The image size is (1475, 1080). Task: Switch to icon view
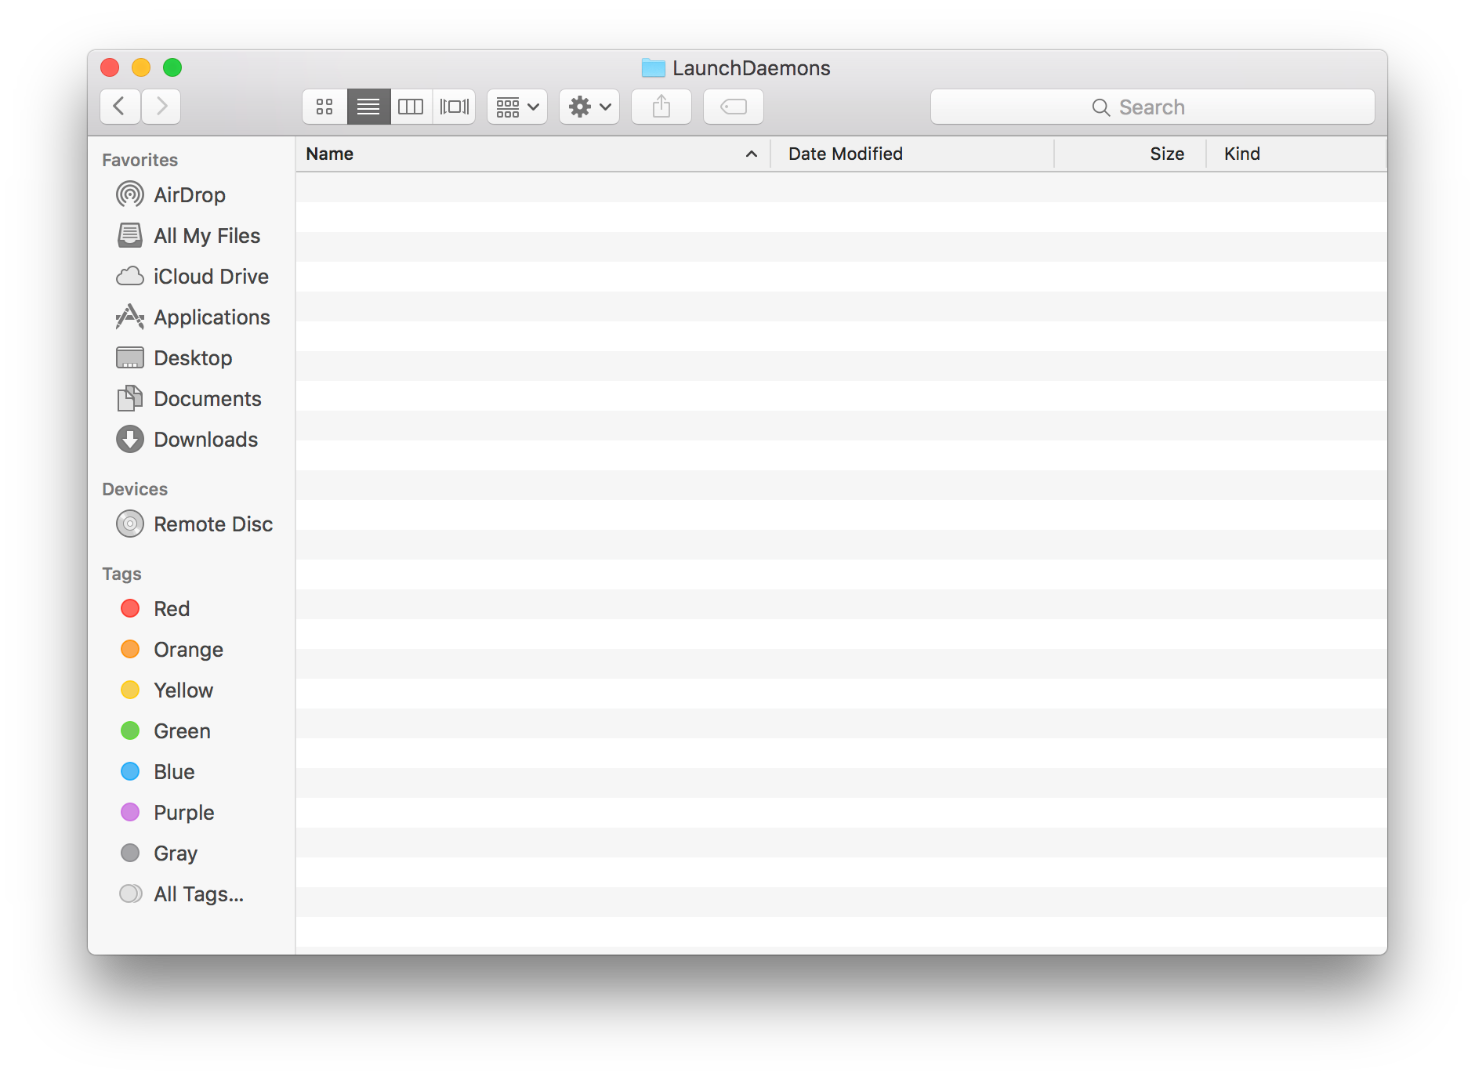tap(325, 107)
